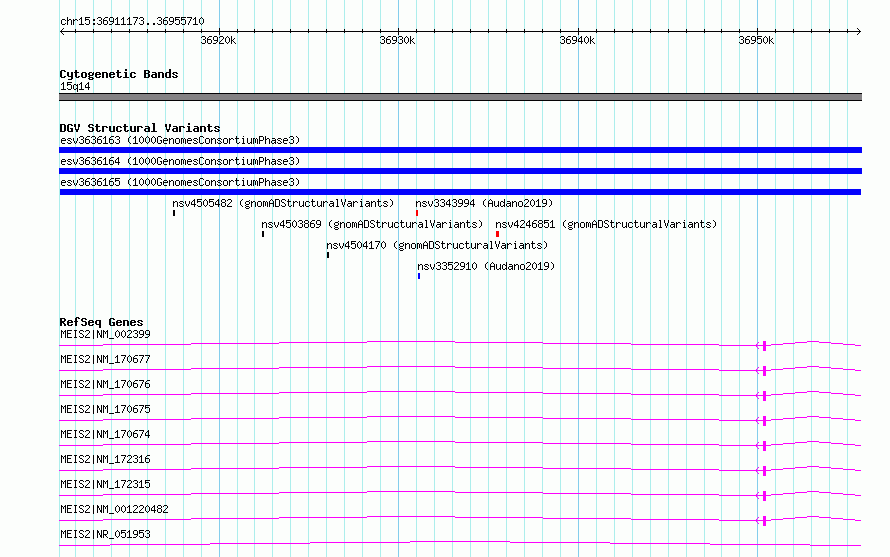890x557 pixels.
Task: Click the Cytogenetic Bands track title
Action: pyautogui.click(x=119, y=74)
